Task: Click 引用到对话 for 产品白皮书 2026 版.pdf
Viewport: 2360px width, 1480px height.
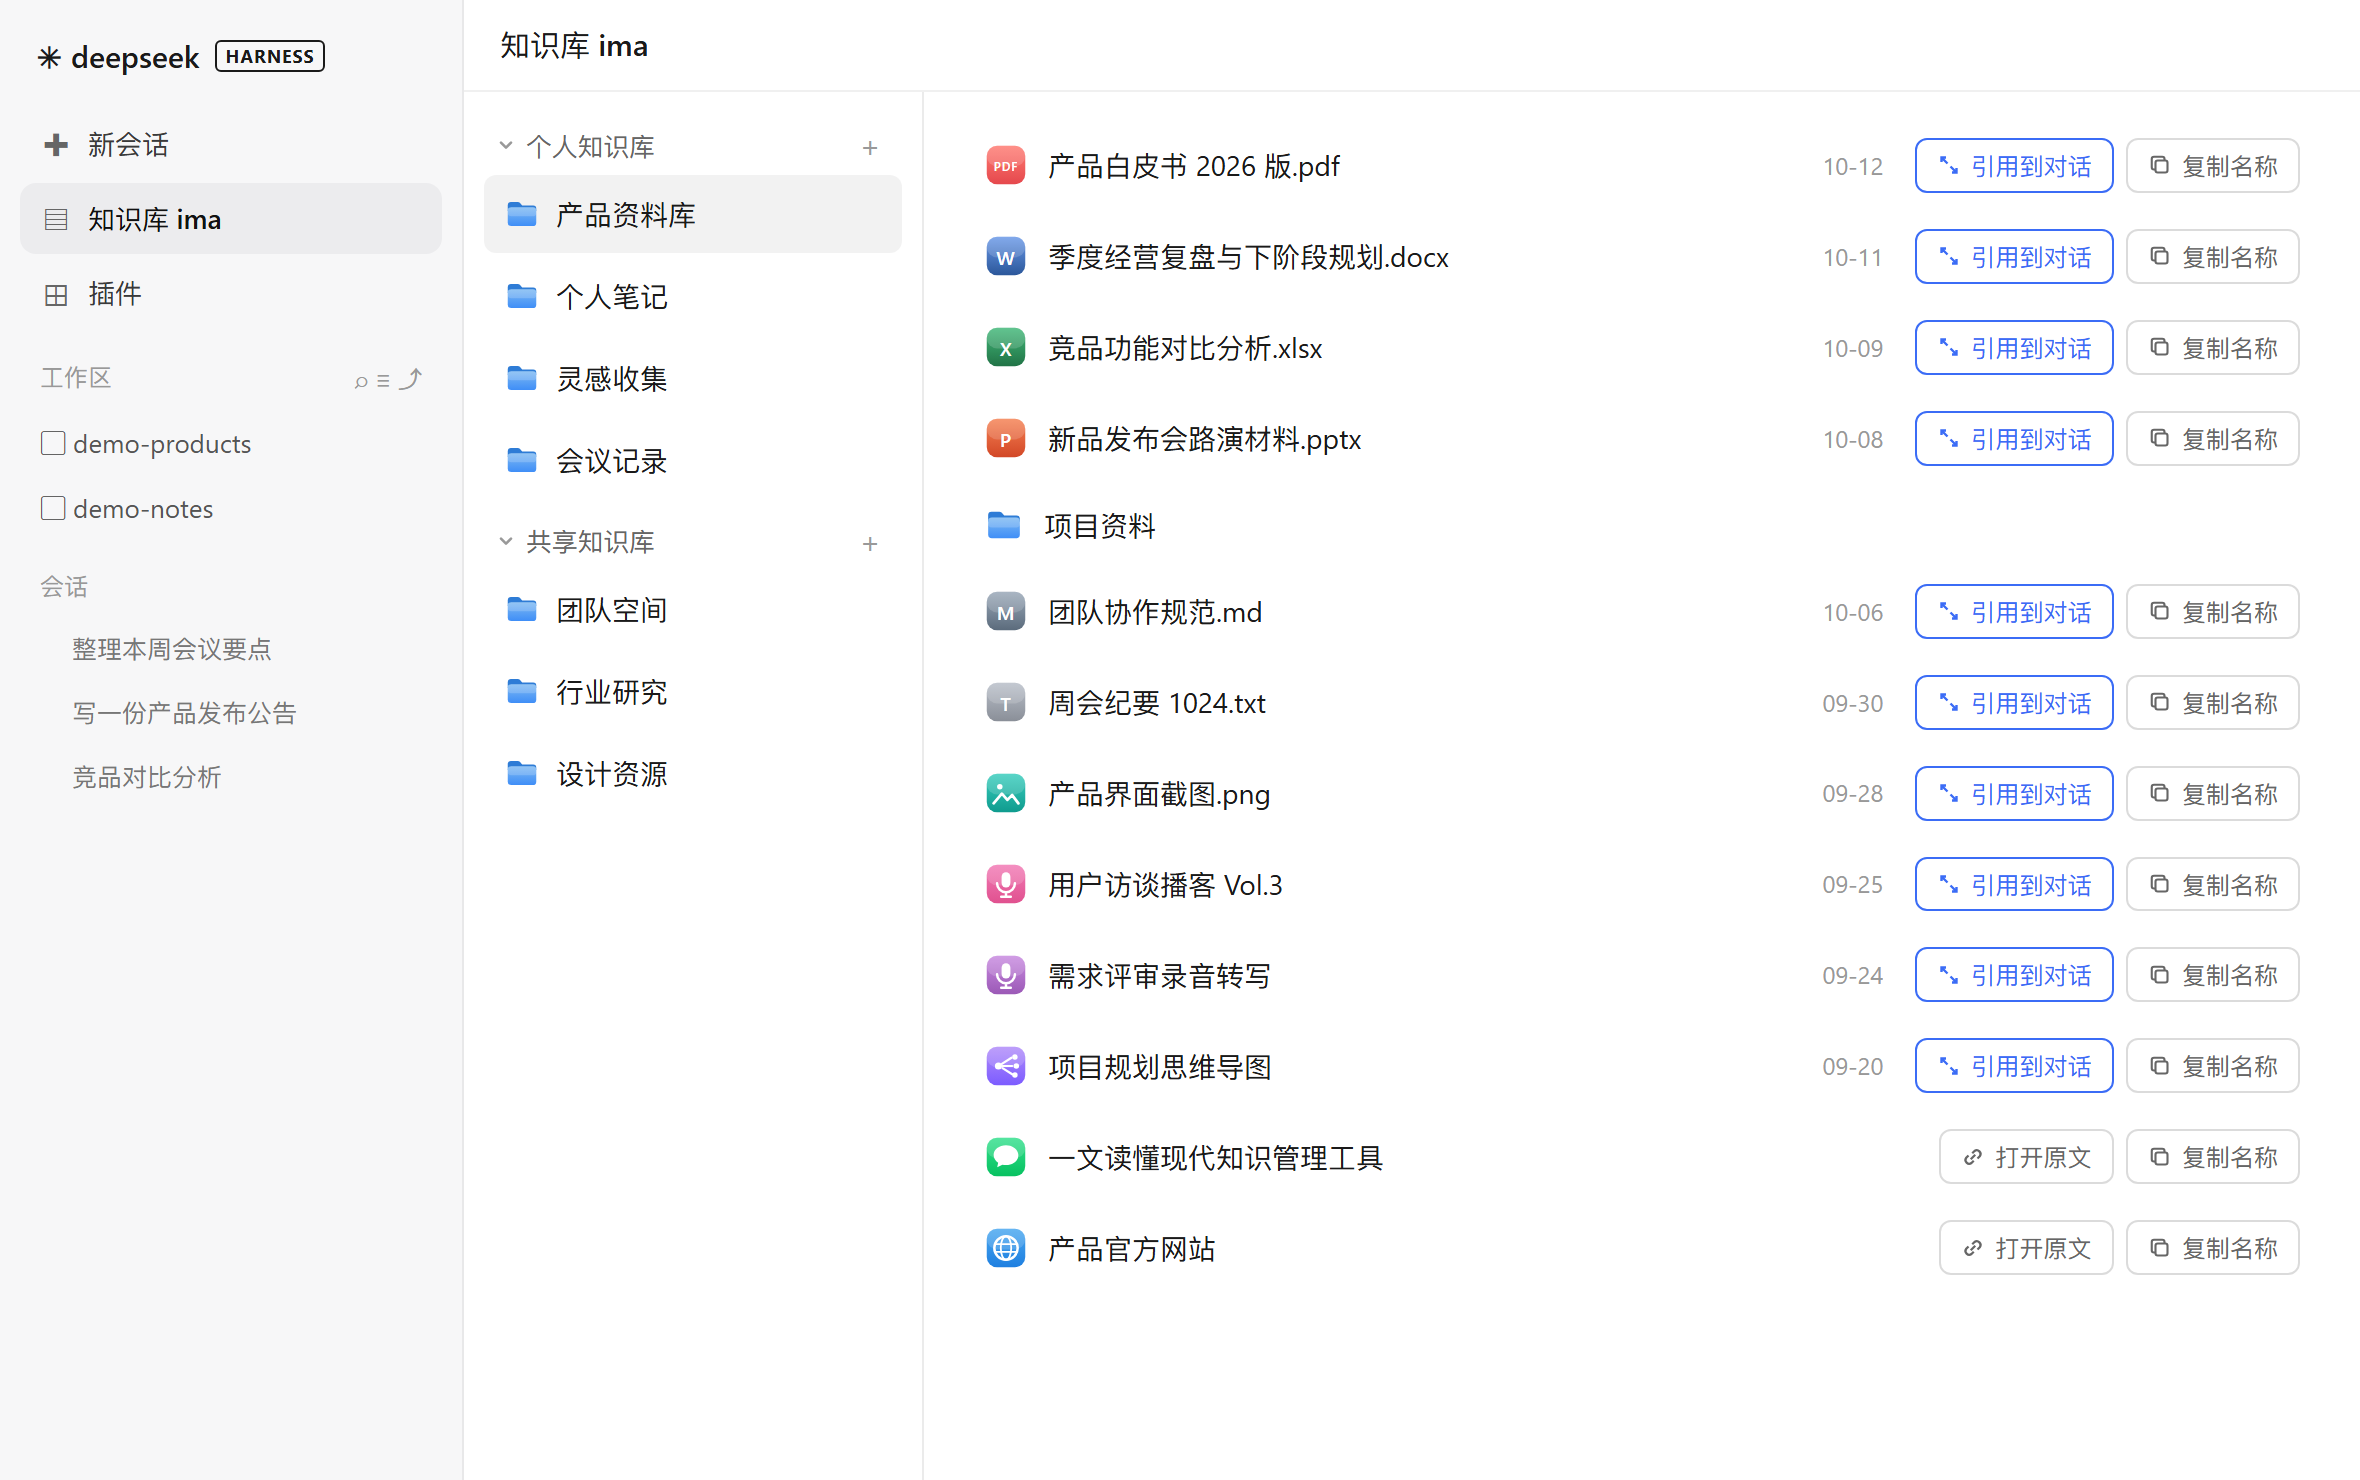Action: pos(2013,166)
